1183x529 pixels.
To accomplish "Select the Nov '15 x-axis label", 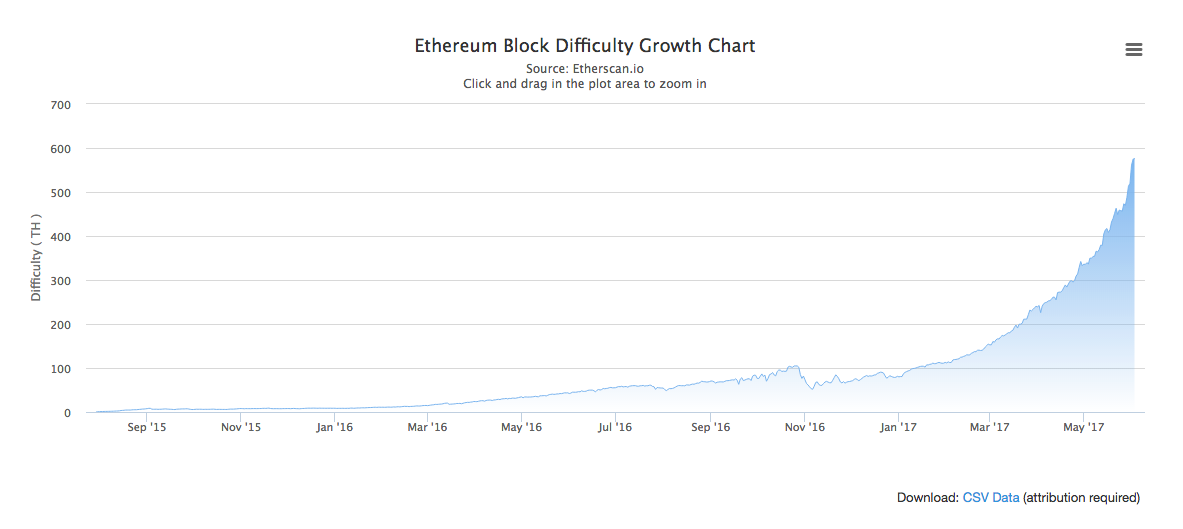I will (x=241, y=428).
